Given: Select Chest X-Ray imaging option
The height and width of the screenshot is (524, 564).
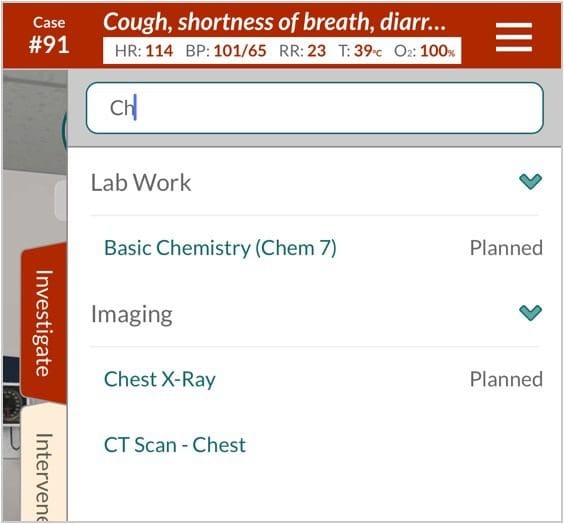Looking at the screenshot, I should pyautogui.click(x=160, y=379).
